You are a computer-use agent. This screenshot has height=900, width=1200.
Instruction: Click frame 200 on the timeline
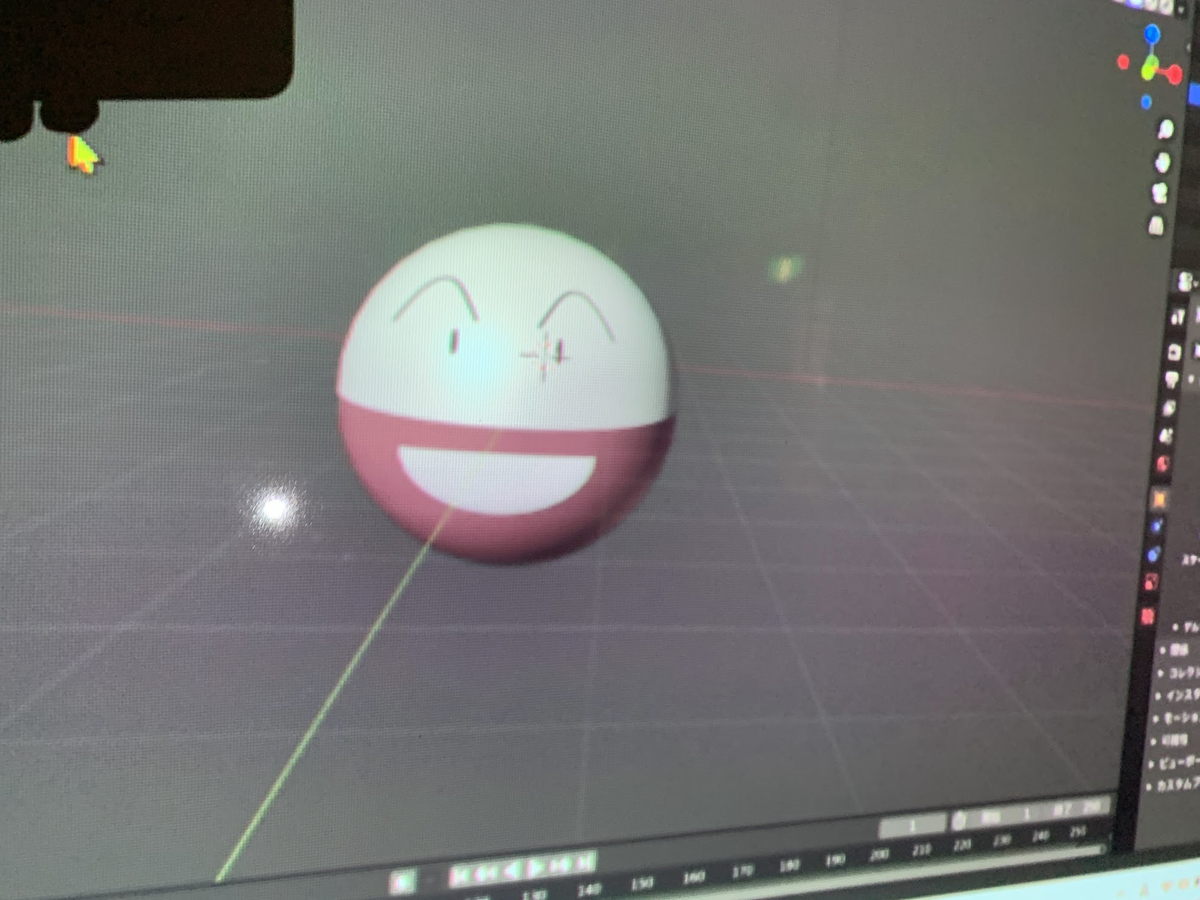[x=879, y=855]
